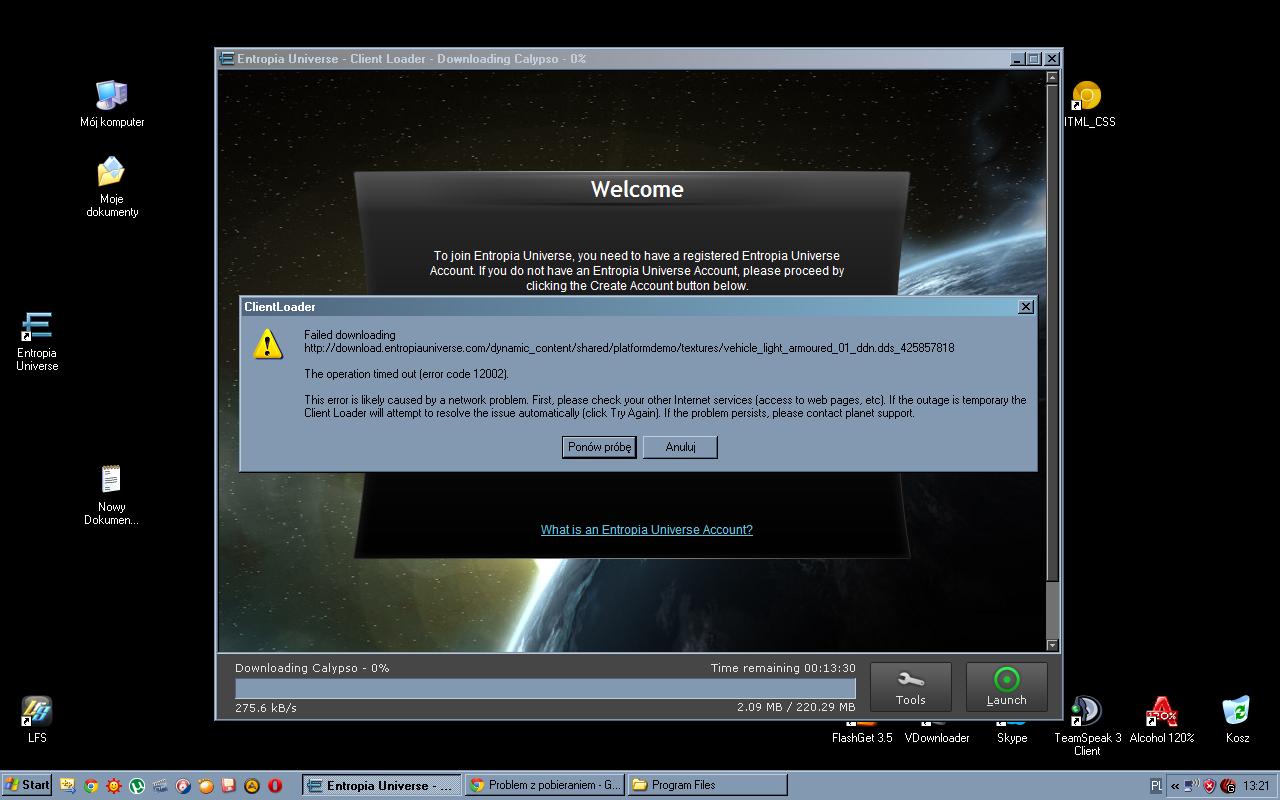Switch to Problem z pobieraniem Chrome window
This screenshot has width=1280, height=800.
pyautogui.click(x=545, y=785)
